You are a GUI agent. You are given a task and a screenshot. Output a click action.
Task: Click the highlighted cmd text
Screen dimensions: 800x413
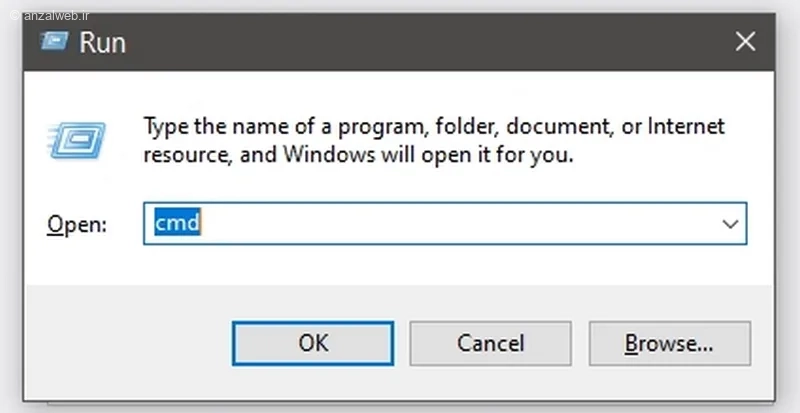coord(178,224)
